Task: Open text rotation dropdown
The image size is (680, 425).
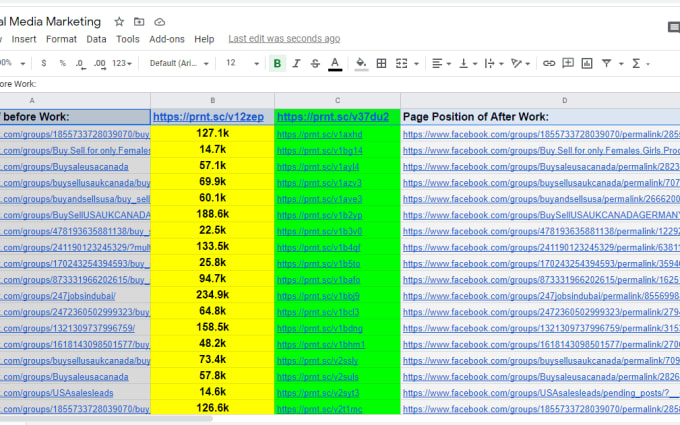Action: [520, 64]
